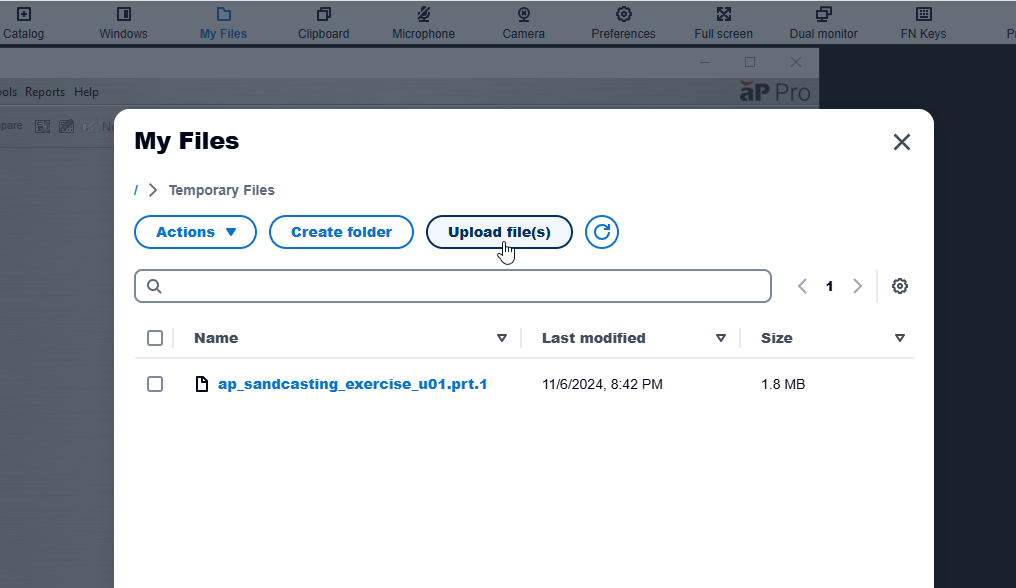Switch to Full screen mode

click(x=724, y=23)
